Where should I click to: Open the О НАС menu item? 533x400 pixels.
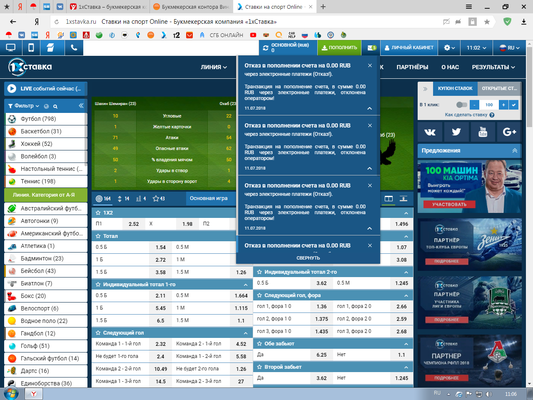click(450, 67)
